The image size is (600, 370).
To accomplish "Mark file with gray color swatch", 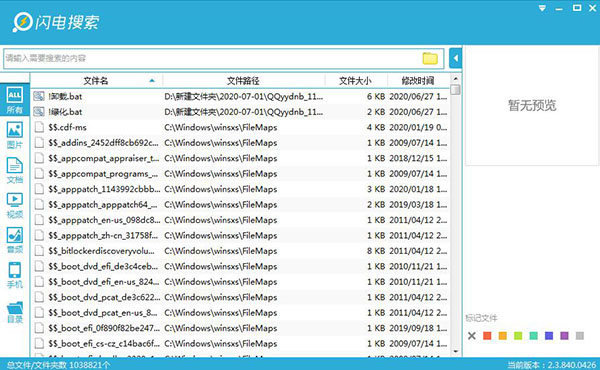I will pos(580,336).
